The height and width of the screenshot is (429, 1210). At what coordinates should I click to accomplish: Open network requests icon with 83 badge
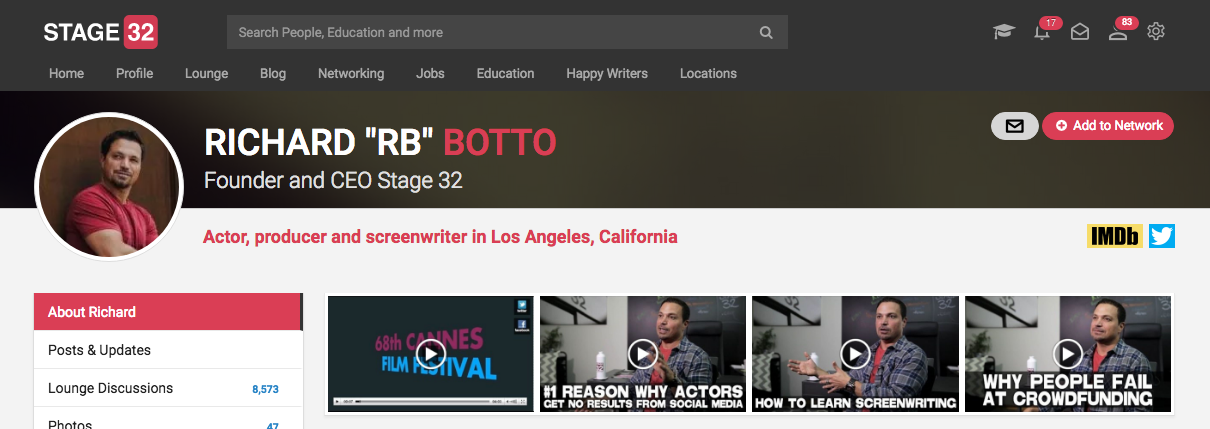[1120, 30]
